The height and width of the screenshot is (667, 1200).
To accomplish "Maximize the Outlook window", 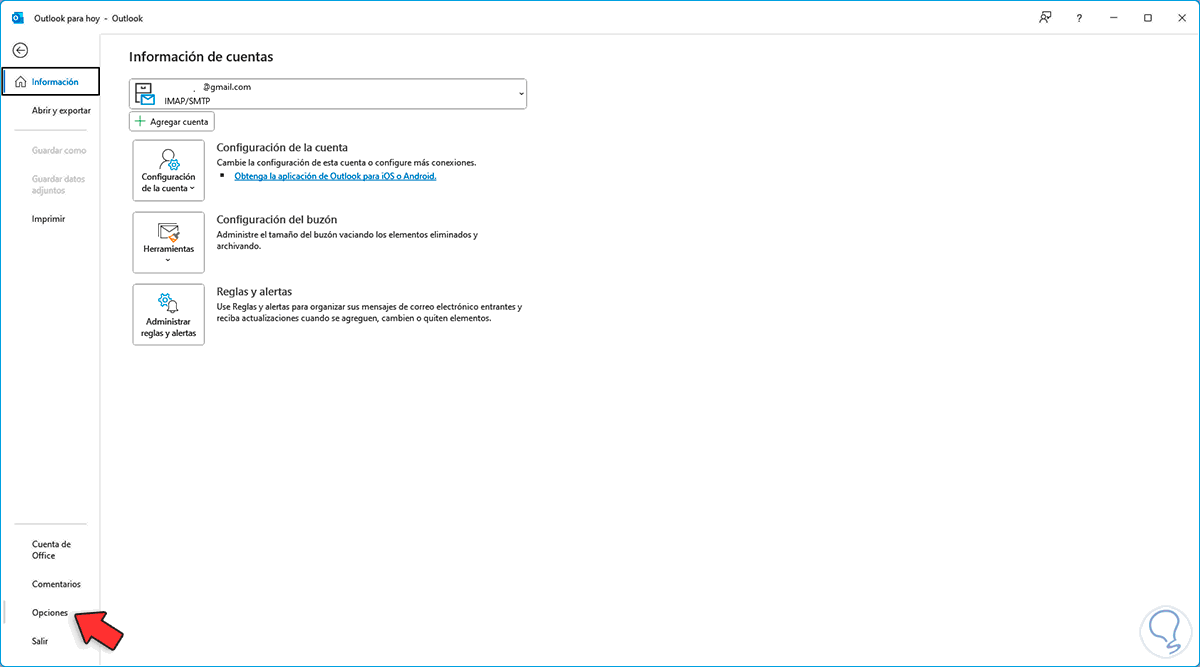I will (1148, 17).
